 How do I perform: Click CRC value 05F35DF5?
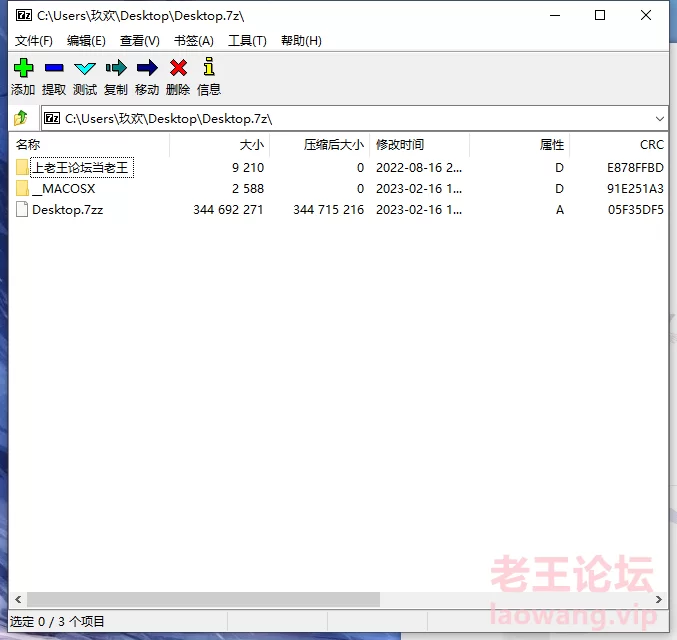636,210
